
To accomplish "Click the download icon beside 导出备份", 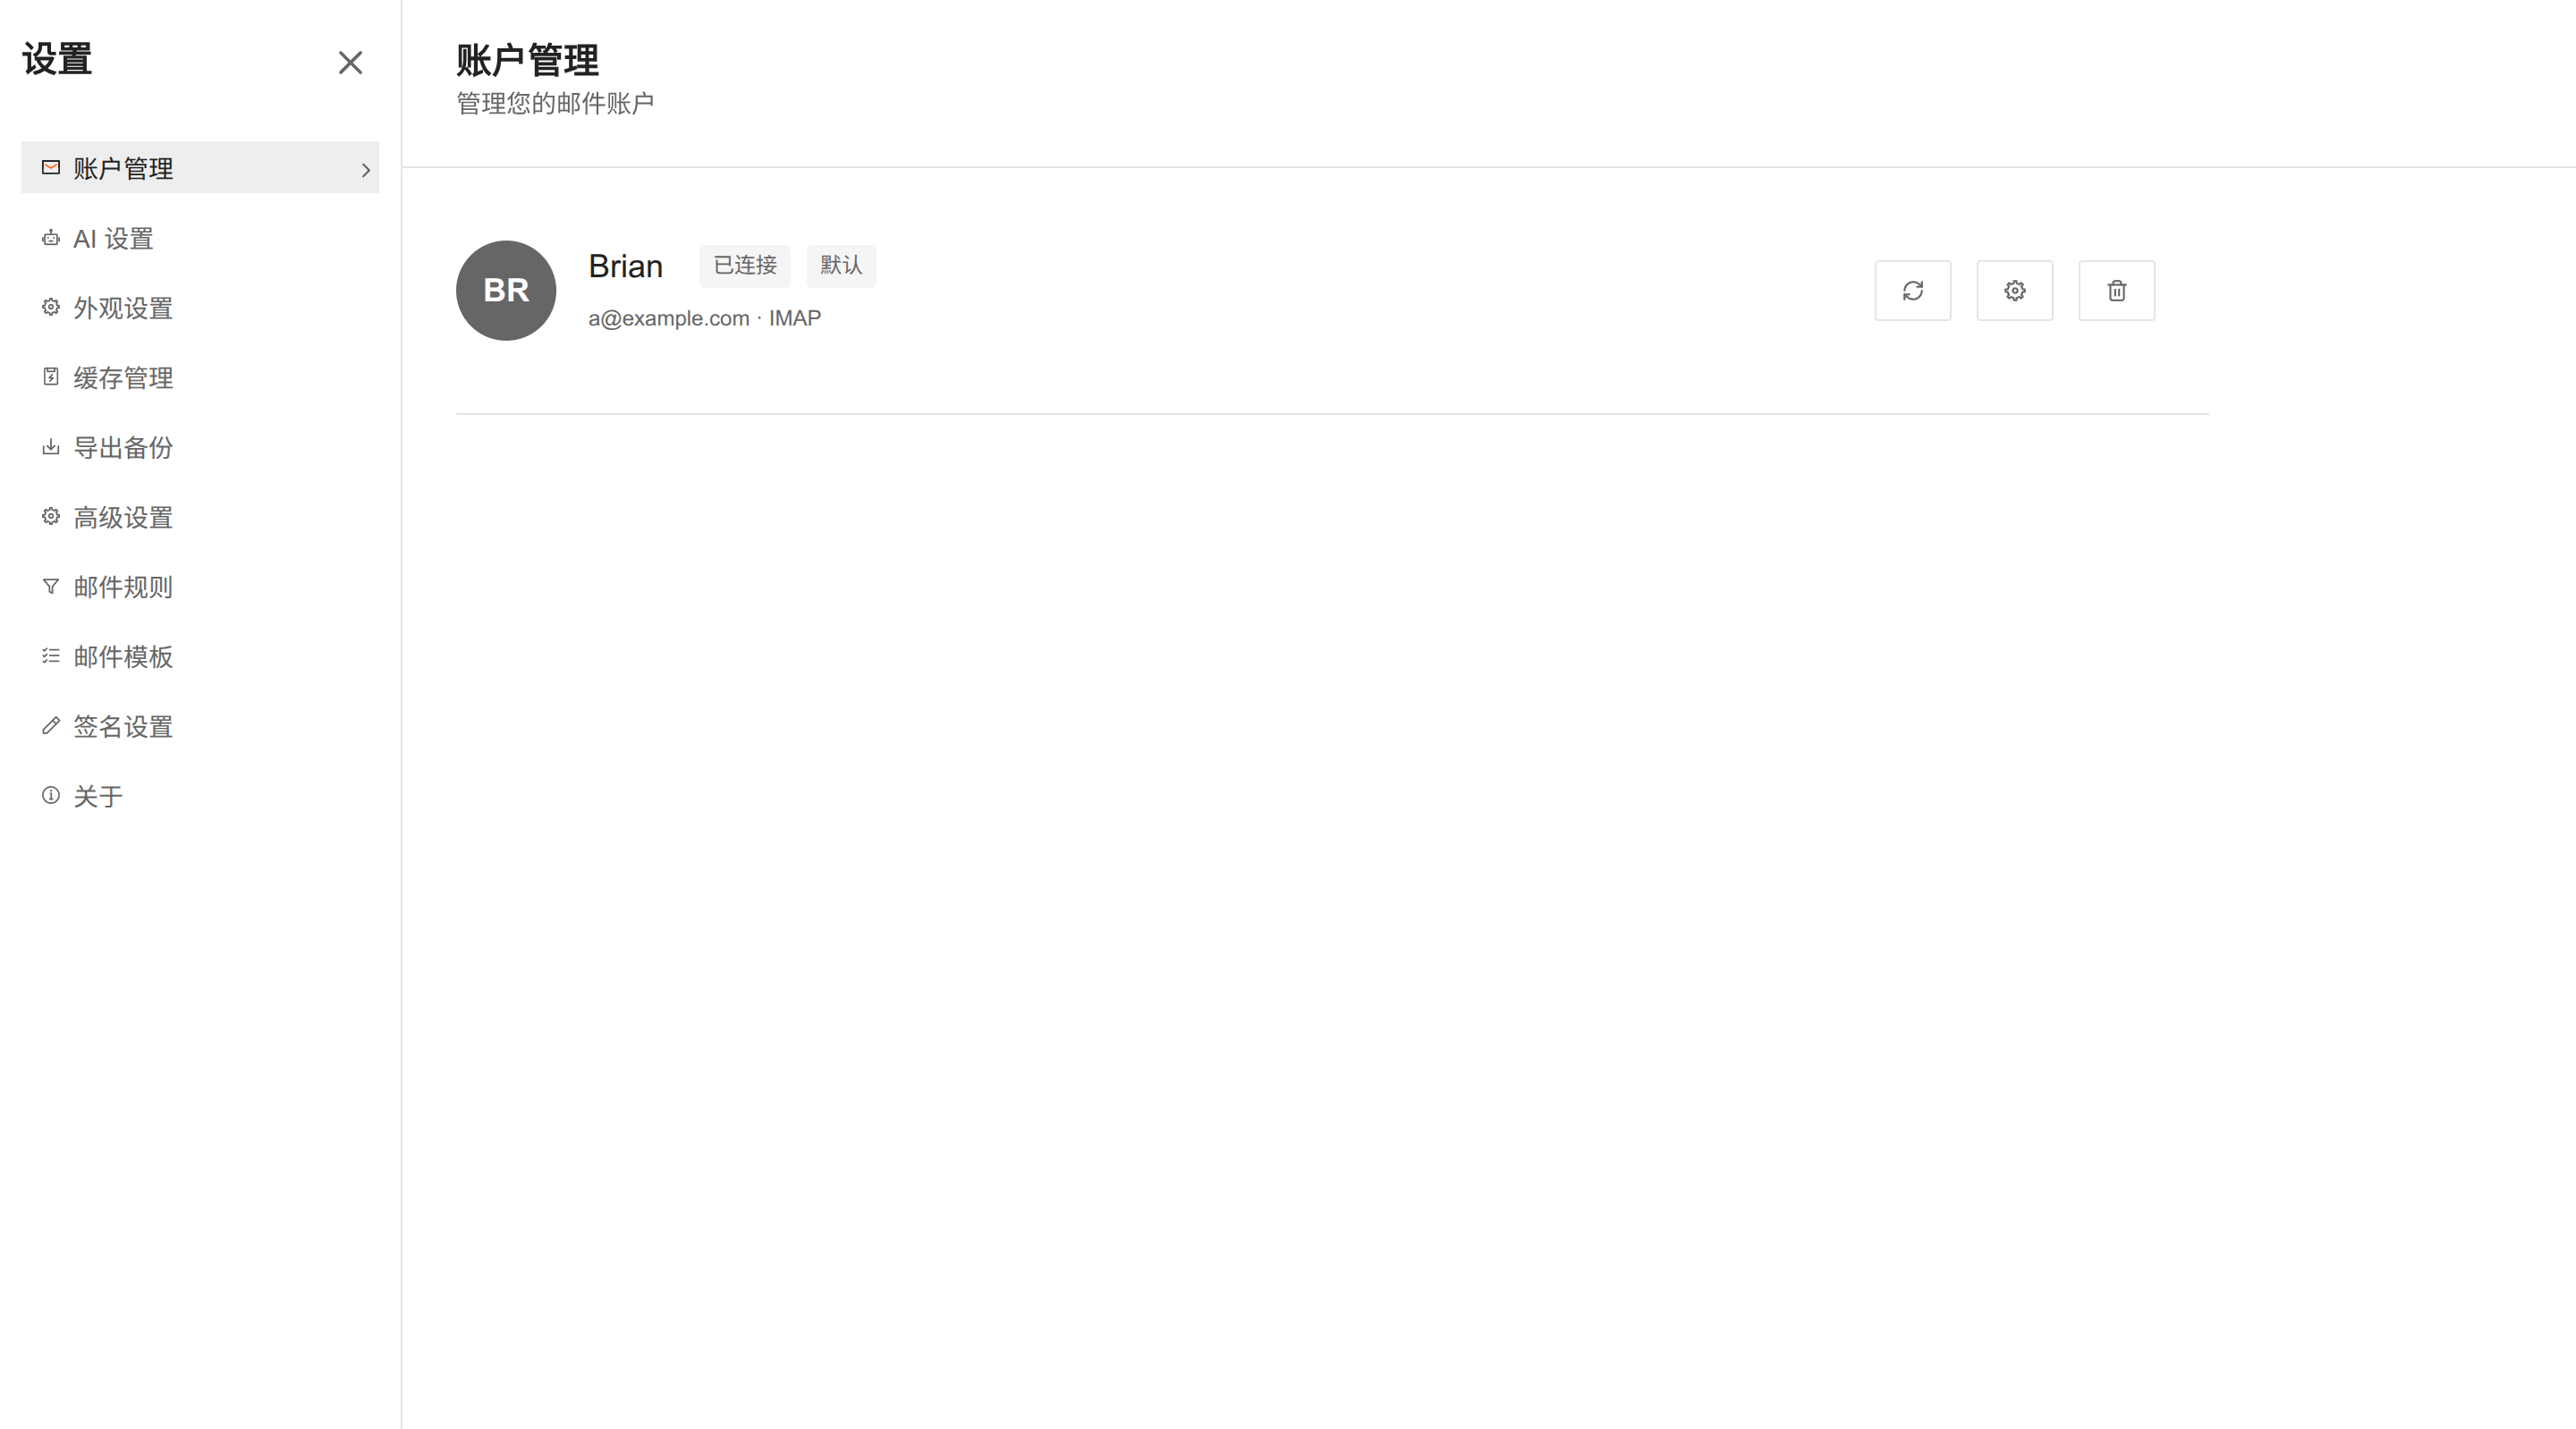I will click(51, 446).
